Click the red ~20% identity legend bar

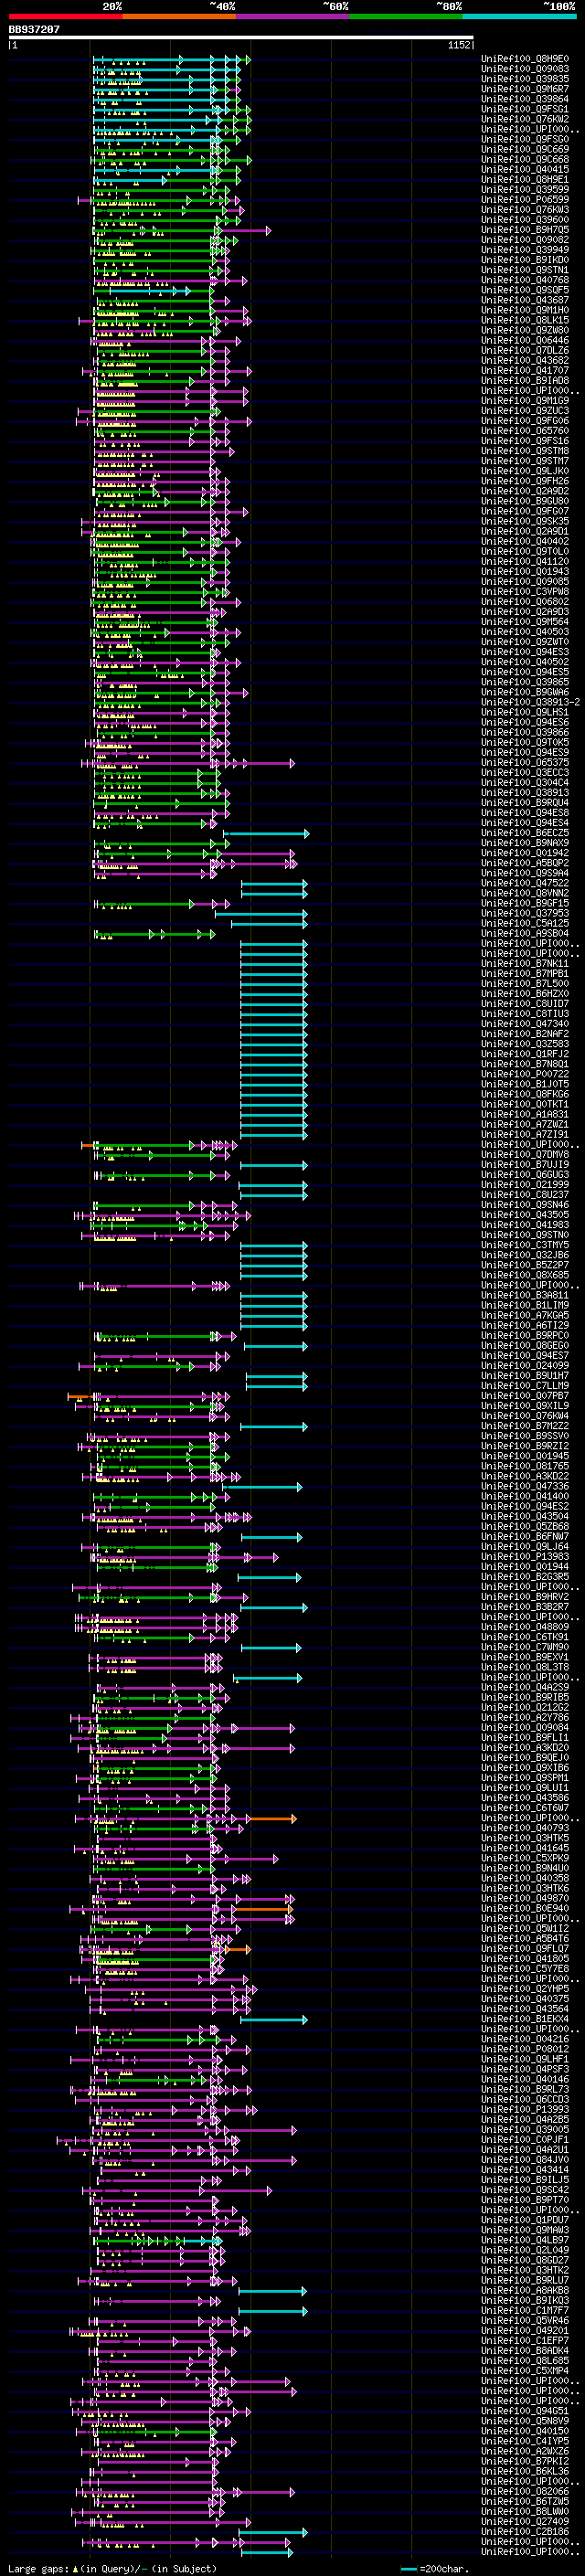tap(65, 16)
